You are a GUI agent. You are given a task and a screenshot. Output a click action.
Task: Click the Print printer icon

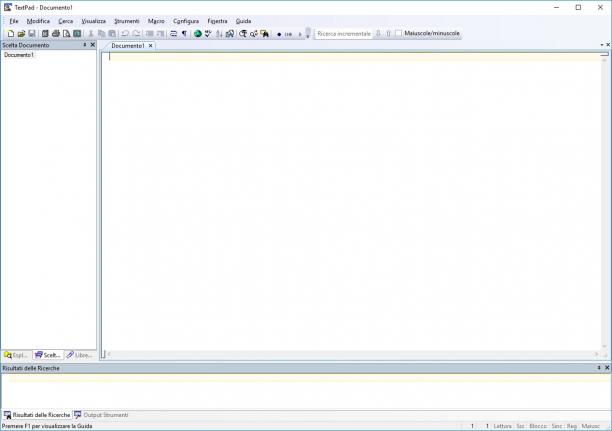click(56, 34)
